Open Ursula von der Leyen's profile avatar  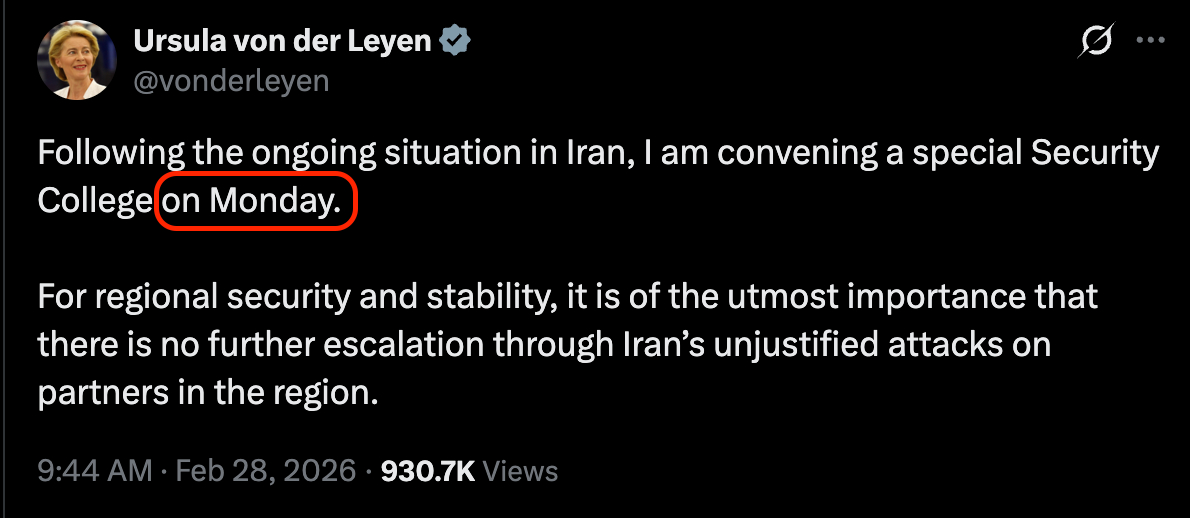[x=72, y=60]
